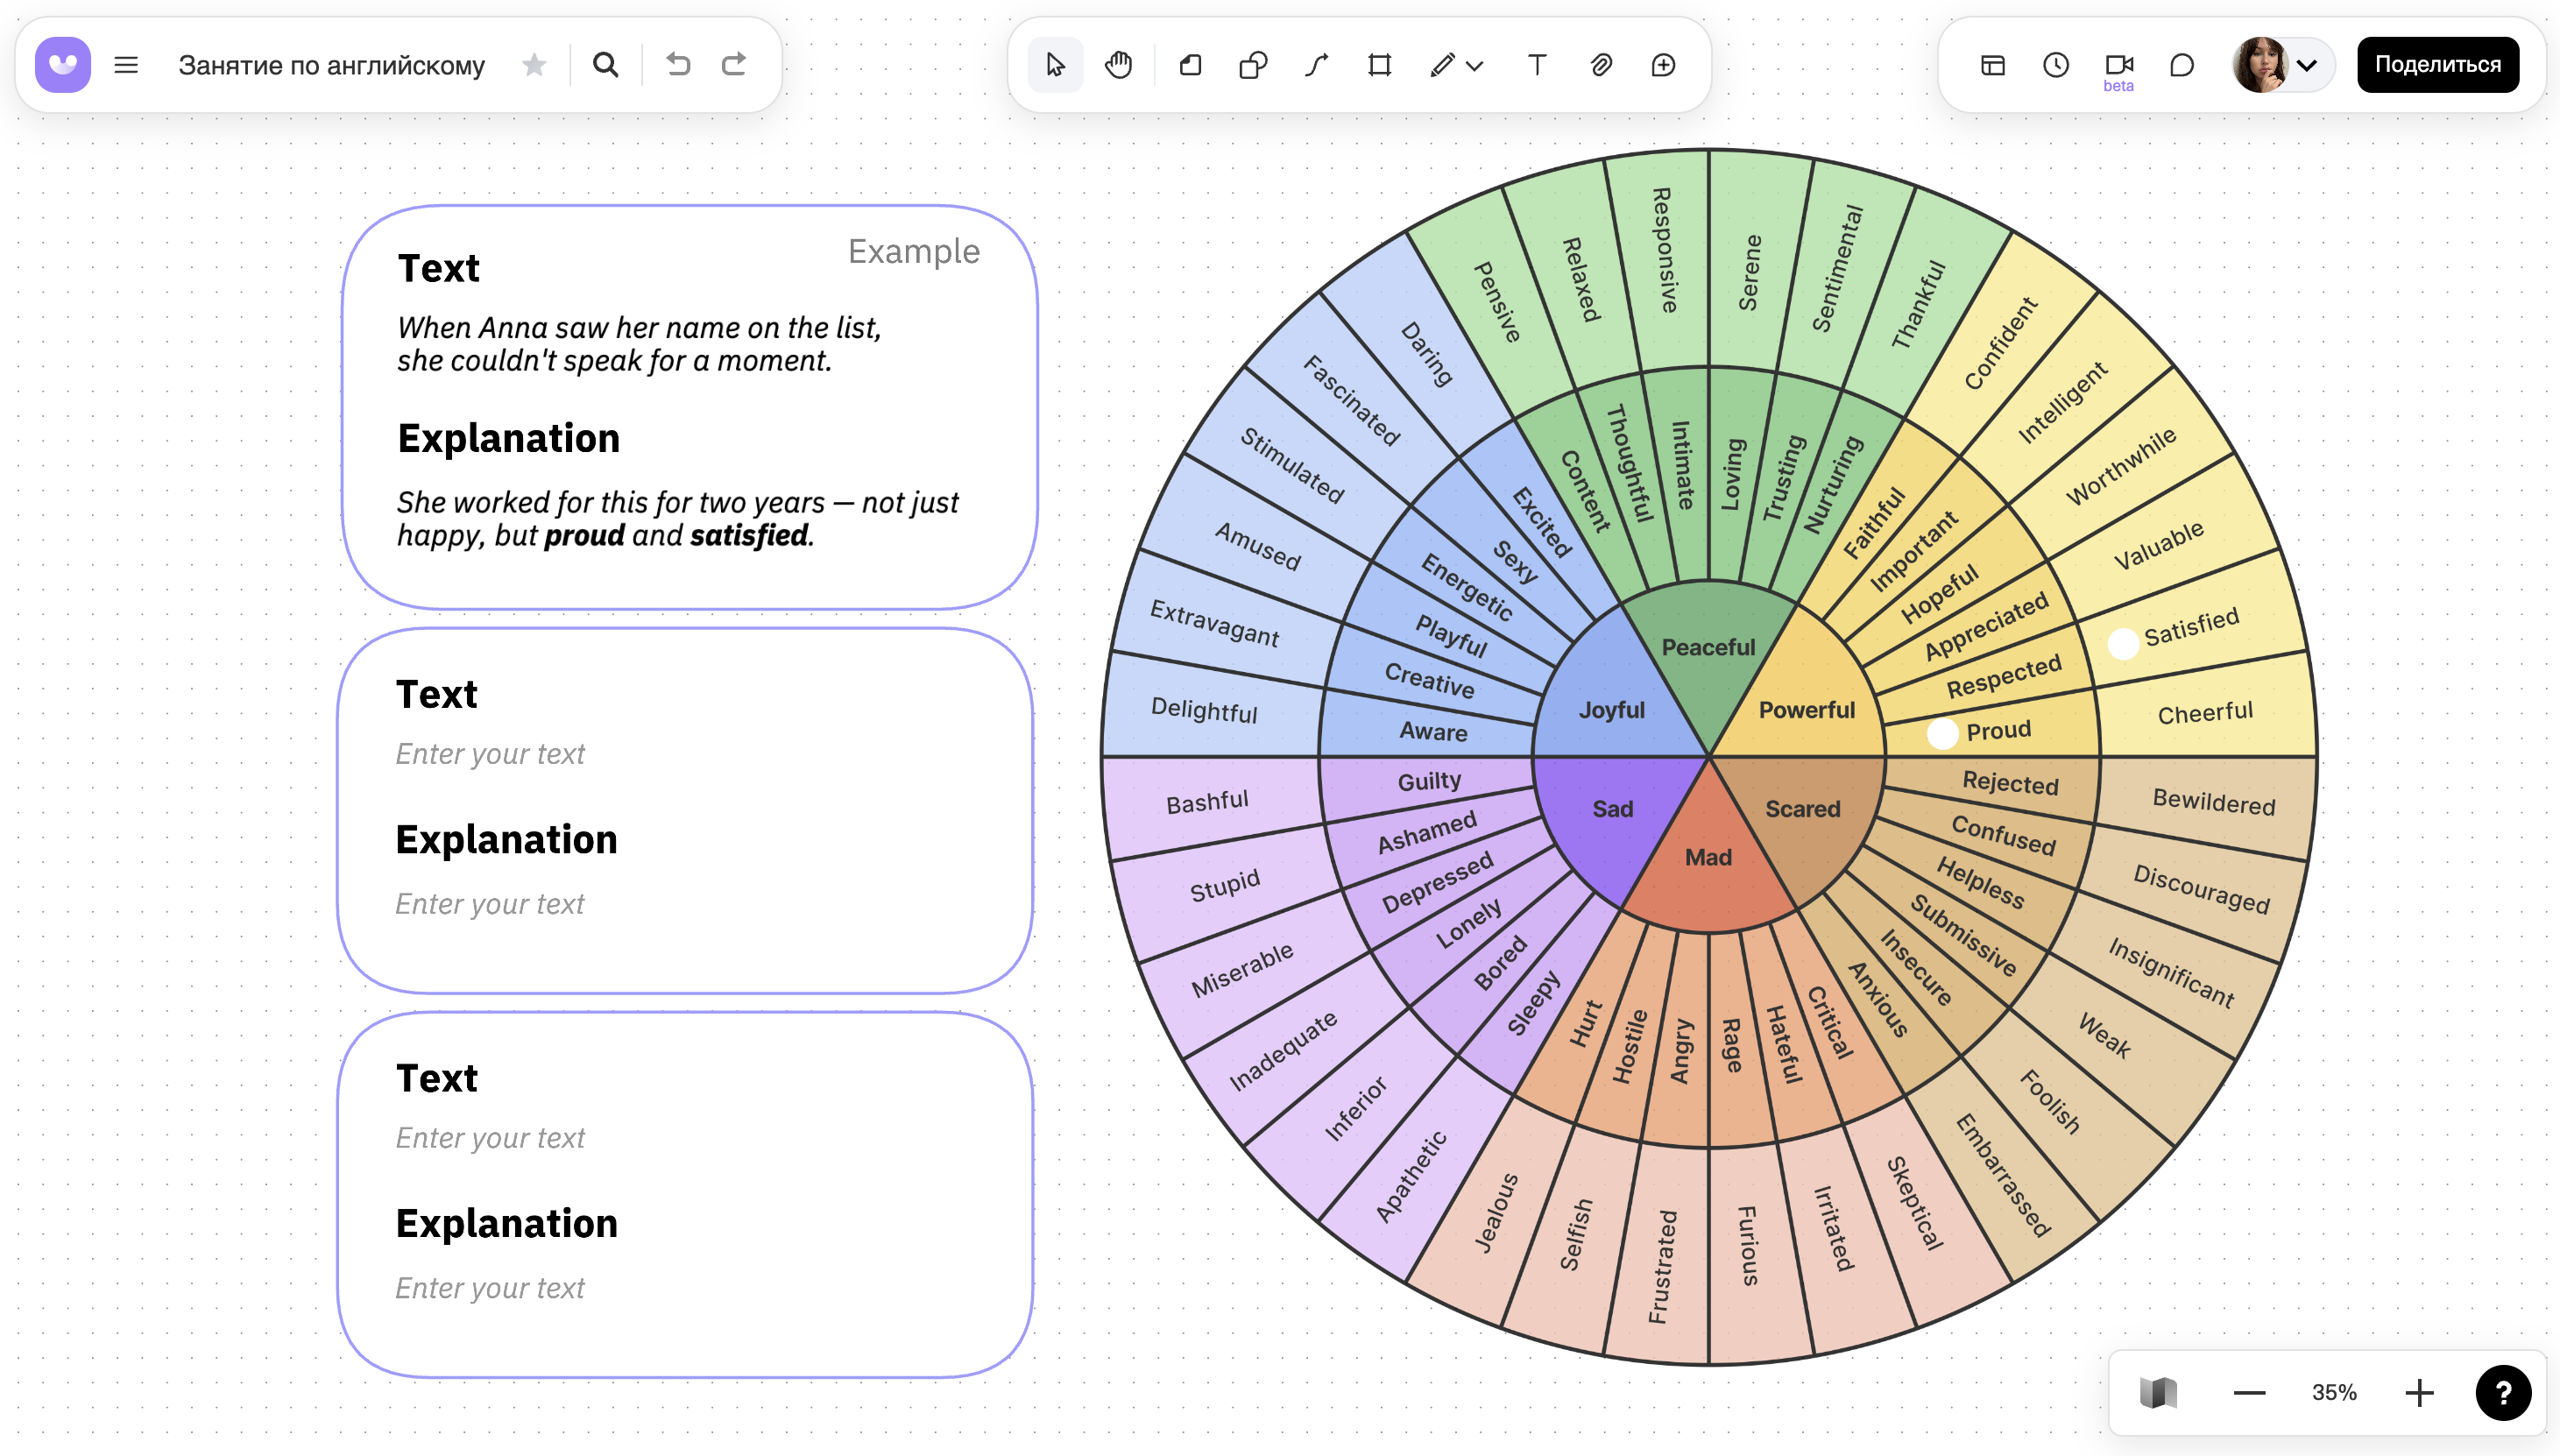
Task: Open the hamburger main menu
Action: [x=126, y=65]
